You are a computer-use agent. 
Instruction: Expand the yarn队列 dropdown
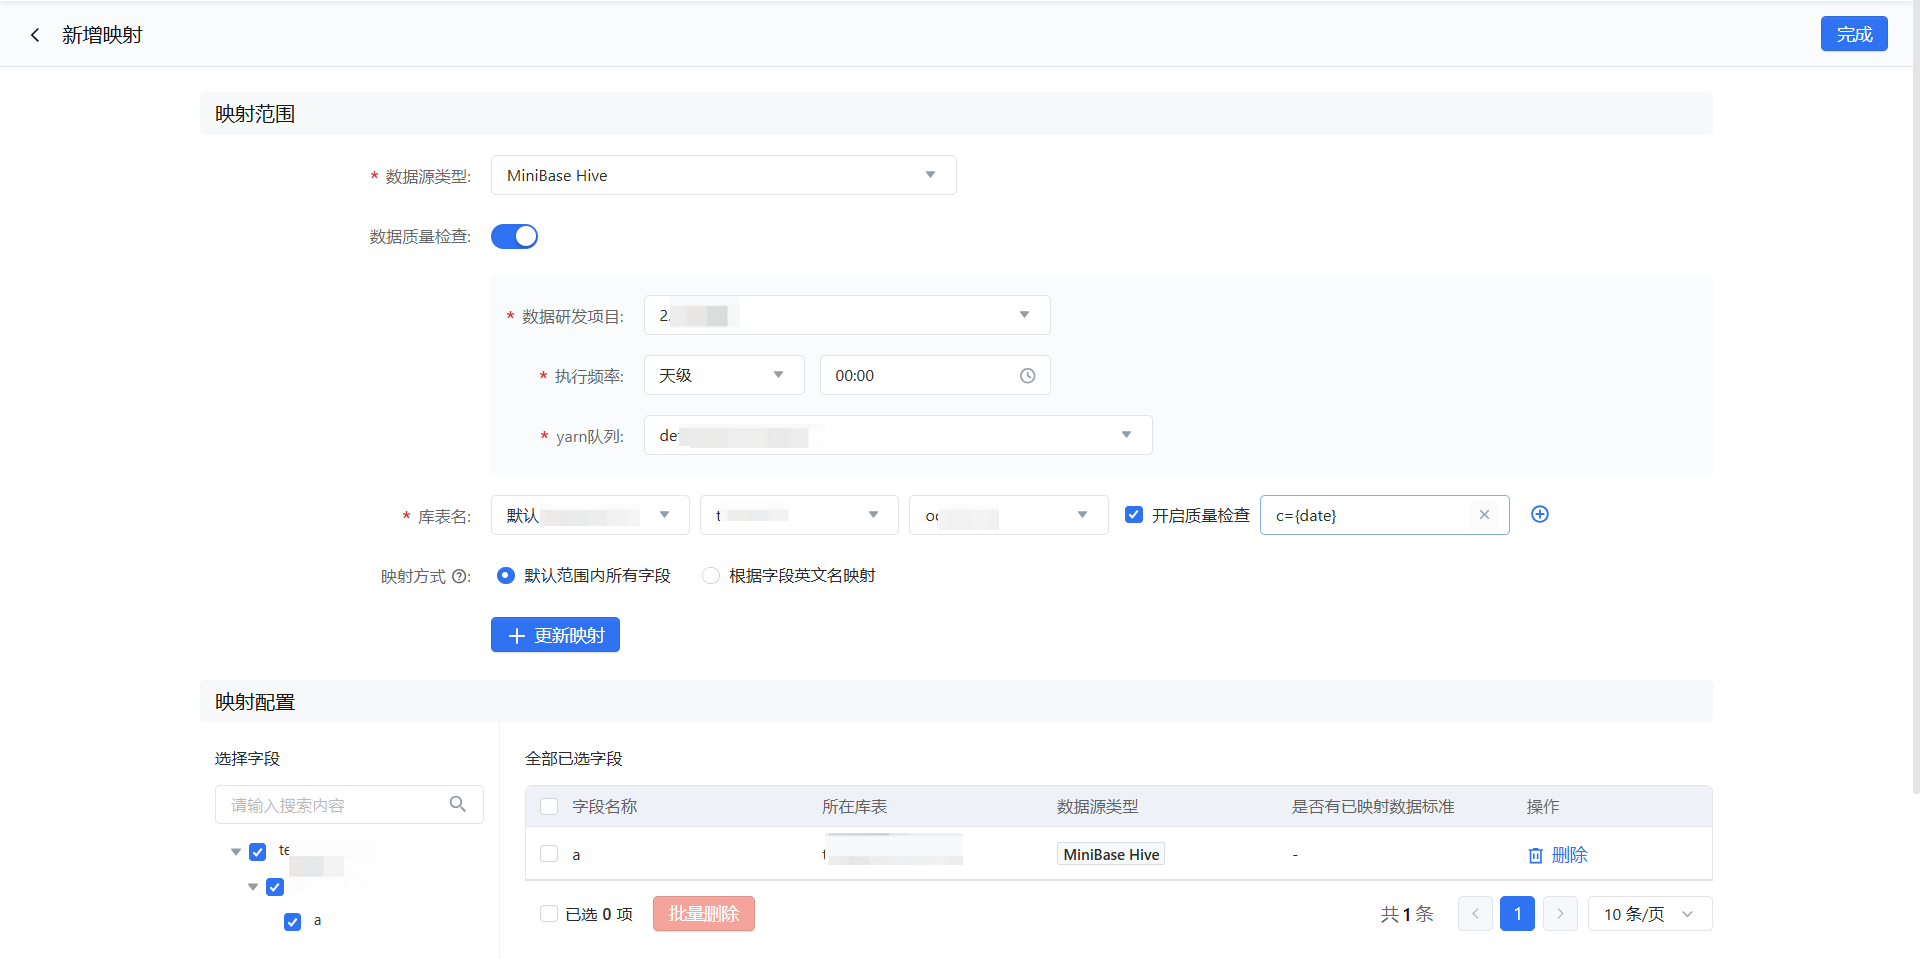(897, 435)
